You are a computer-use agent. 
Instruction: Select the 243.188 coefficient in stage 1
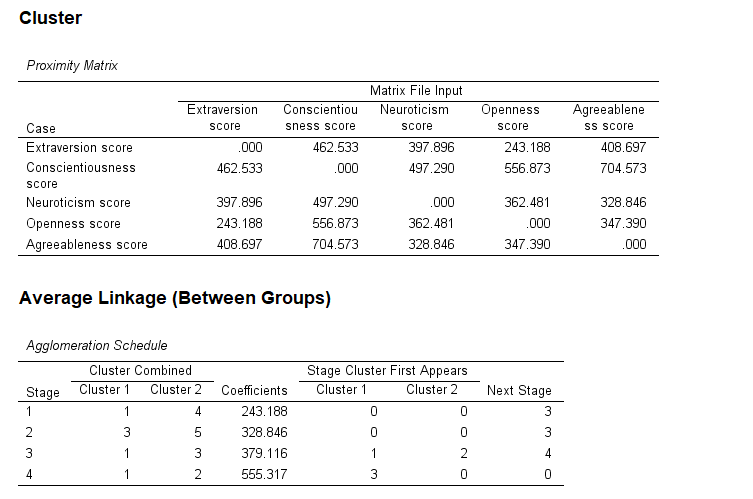[x=264, y=410]
